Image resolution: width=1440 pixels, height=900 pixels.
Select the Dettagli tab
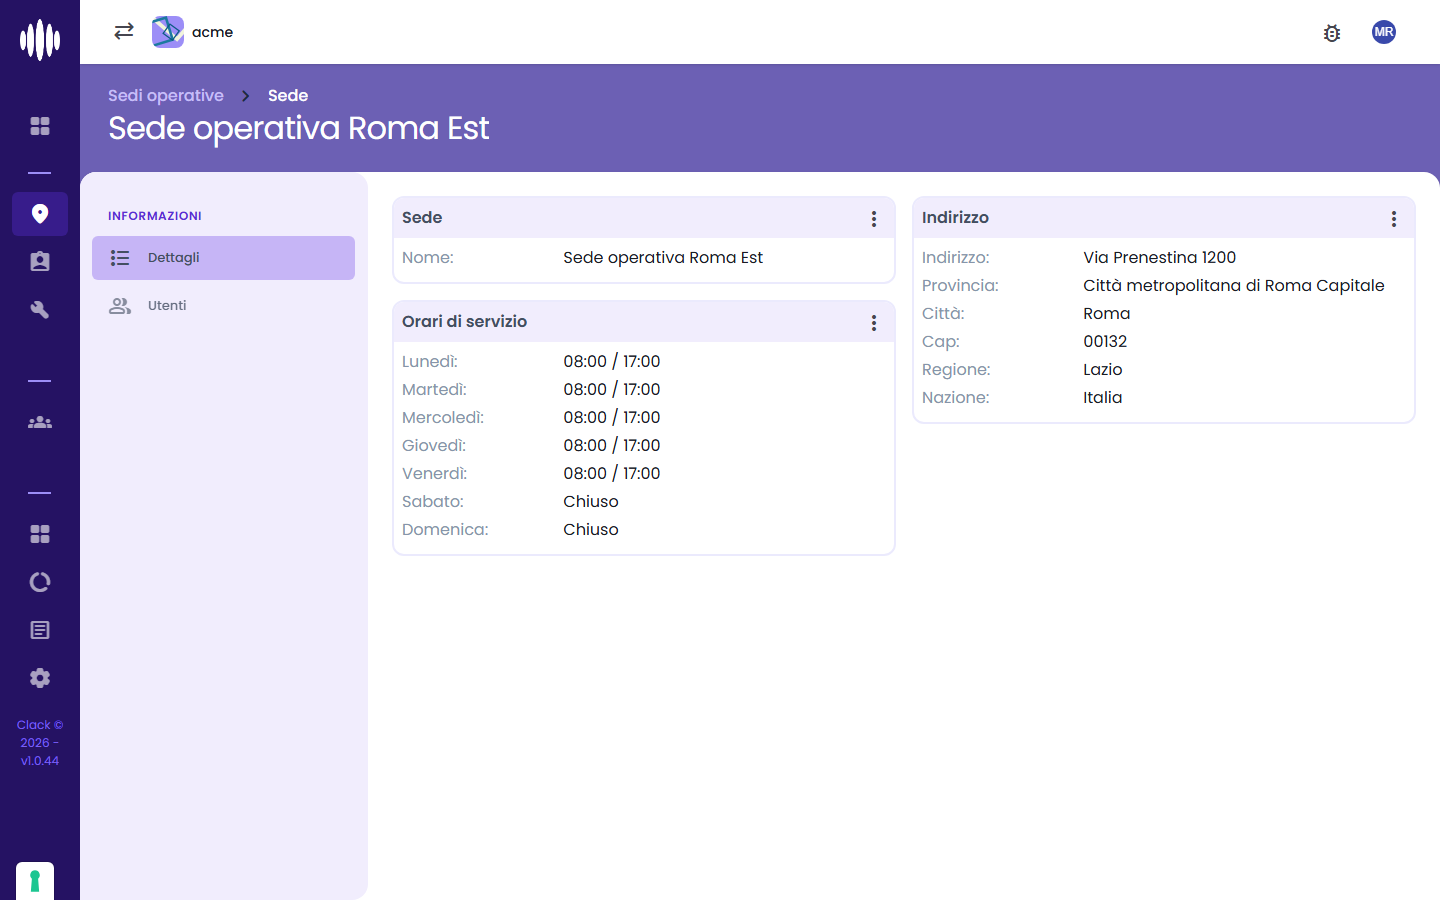click(x=223, y=258)
